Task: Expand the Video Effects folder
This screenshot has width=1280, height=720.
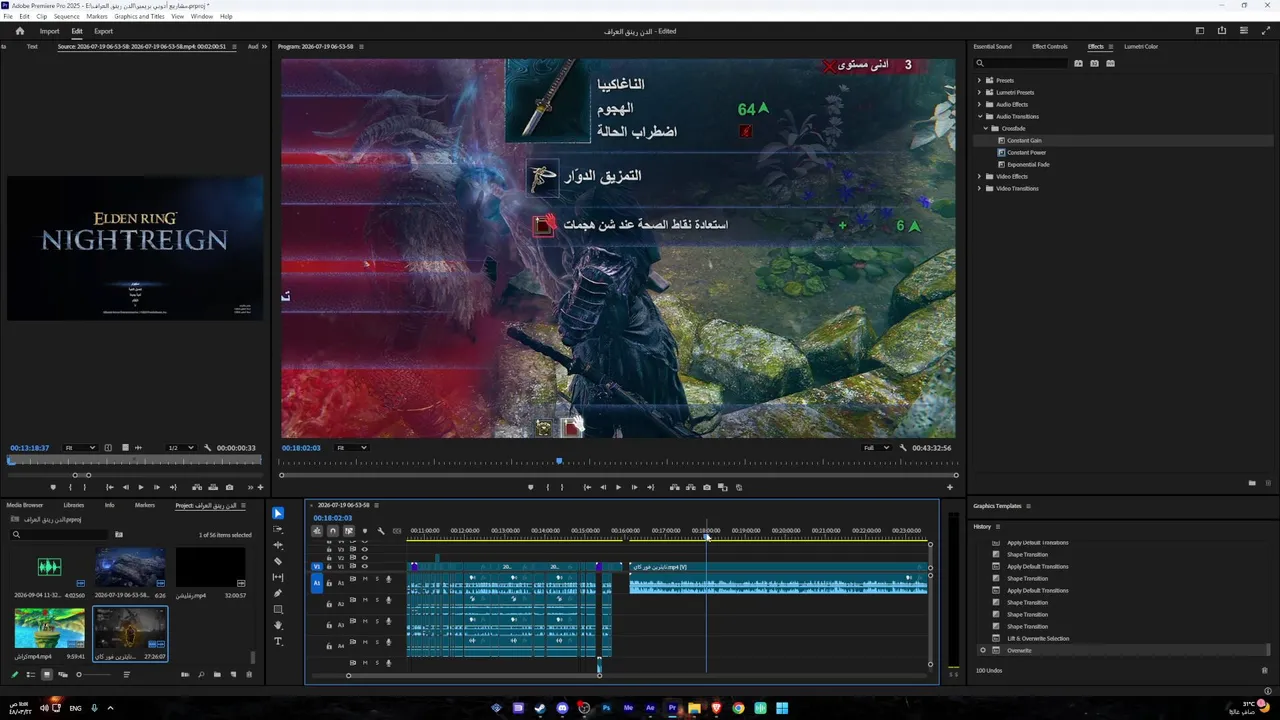Action: (979, 176)
